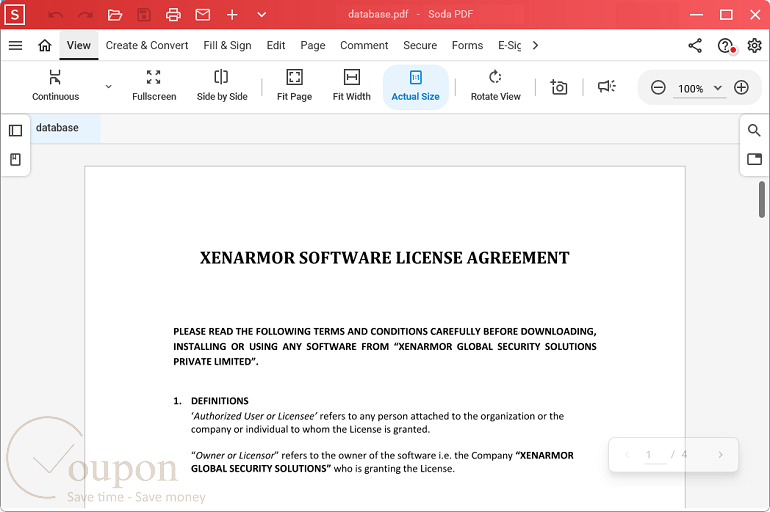
Task: Click the 100% zoom value field
Action: tap(690, 89)
